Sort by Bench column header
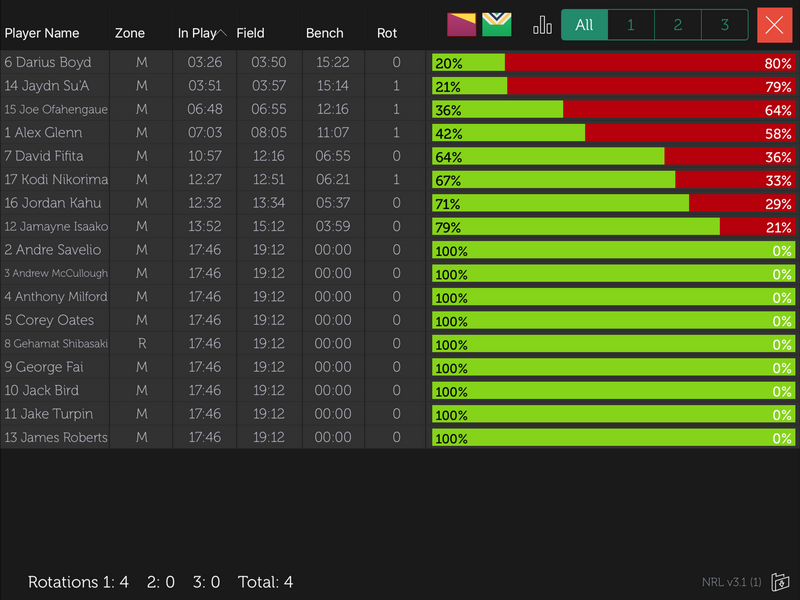This screenshot has height=600, width=800. (324, 33)
